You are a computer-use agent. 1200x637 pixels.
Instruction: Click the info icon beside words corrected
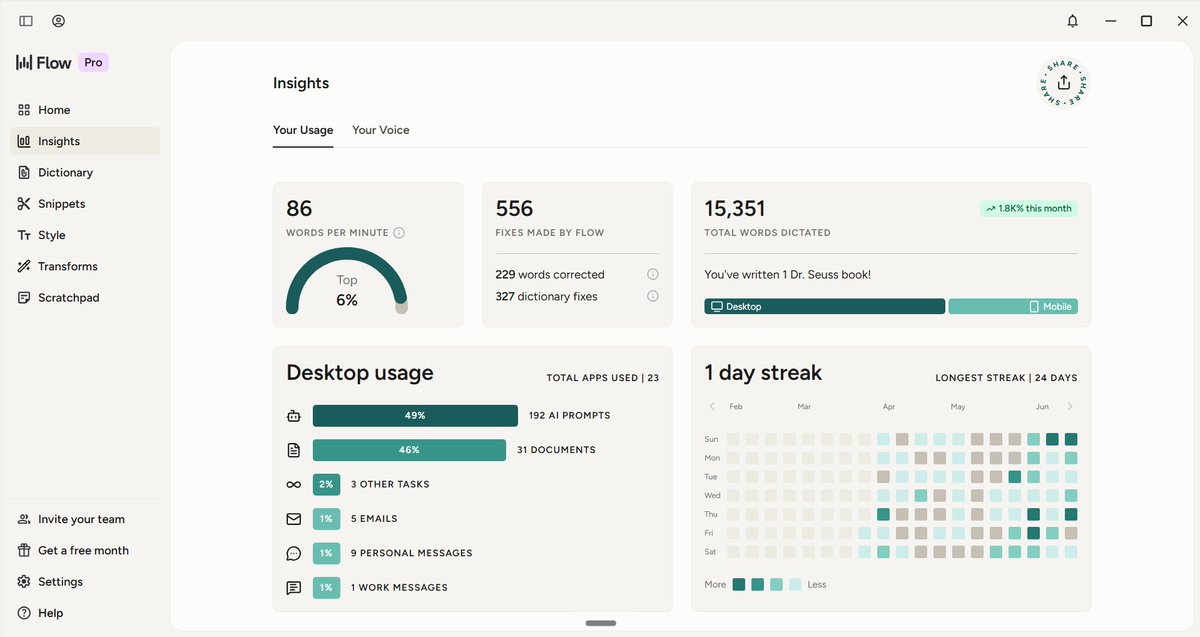(653, 274)
